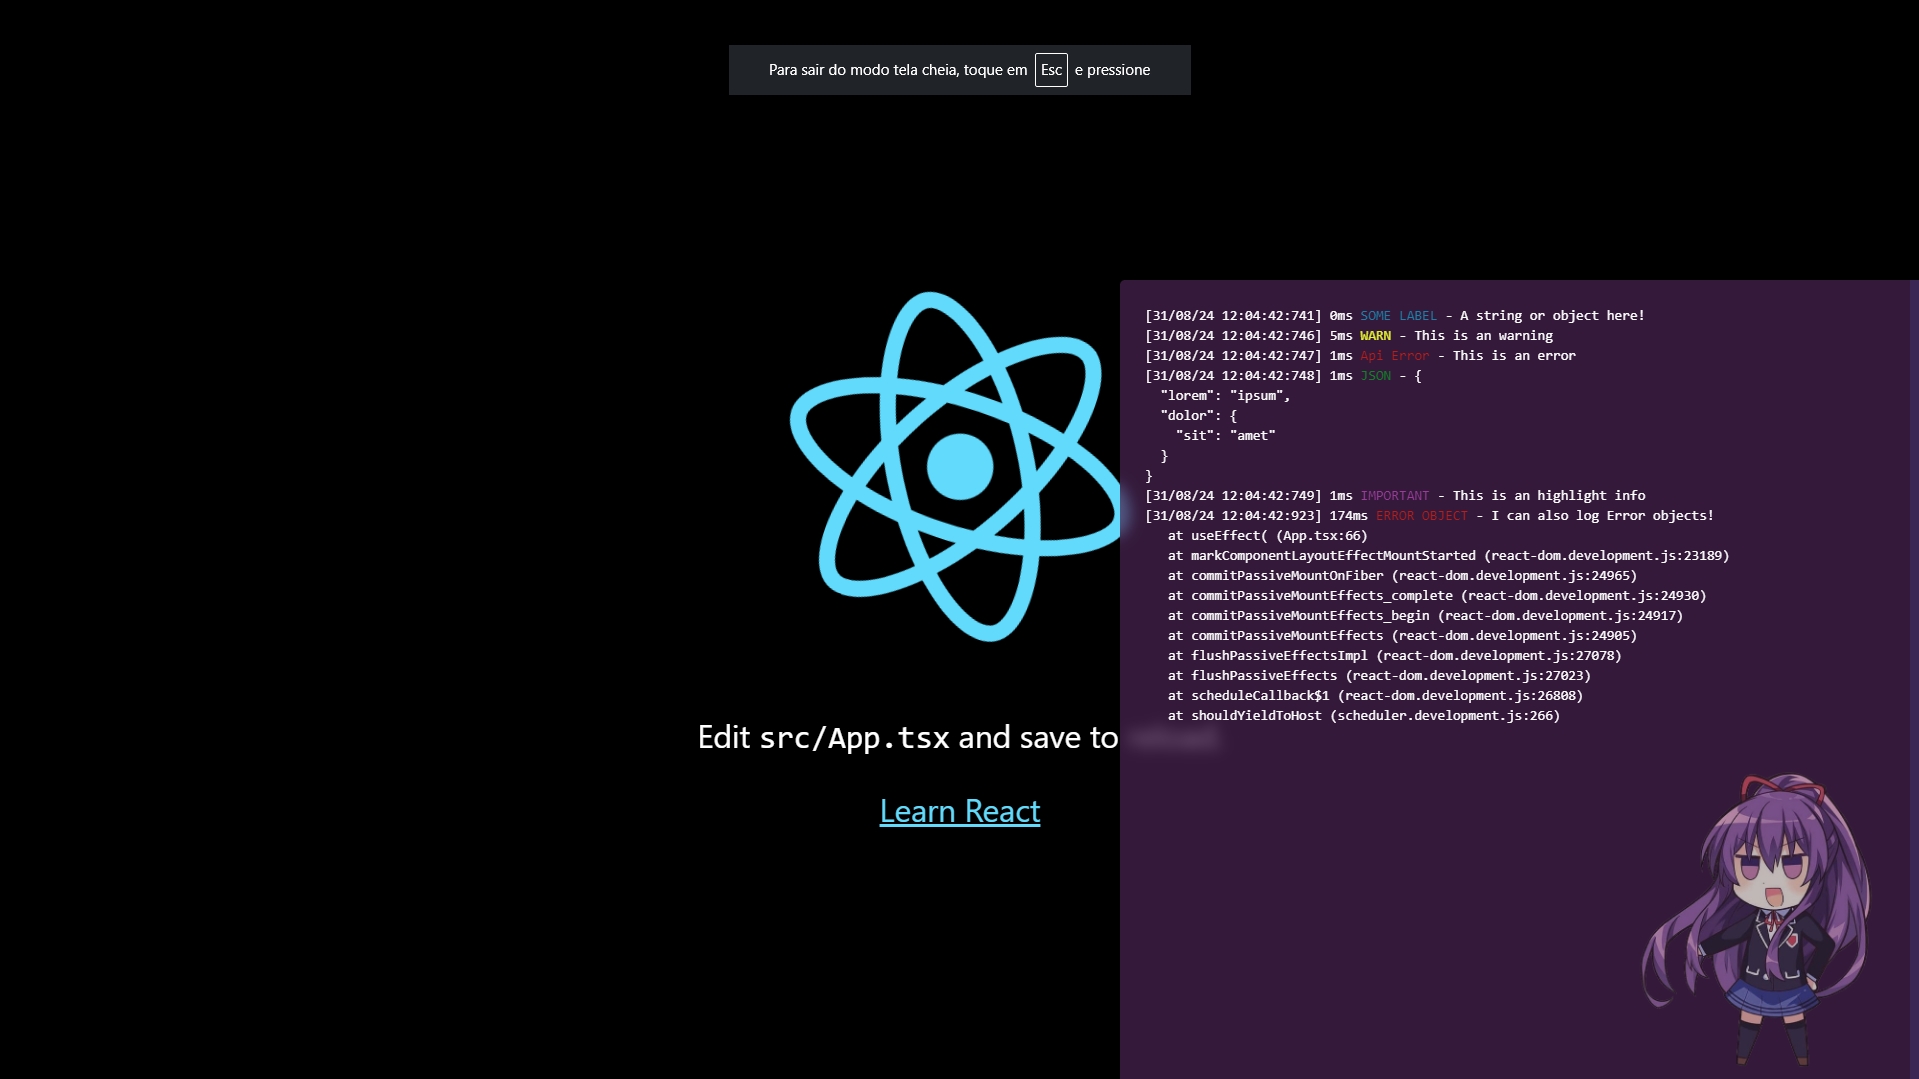This screenshot has height=1079, width=1919.
Task: Click the "sit": "amet" JSON line
Action: coord(1225,436)
